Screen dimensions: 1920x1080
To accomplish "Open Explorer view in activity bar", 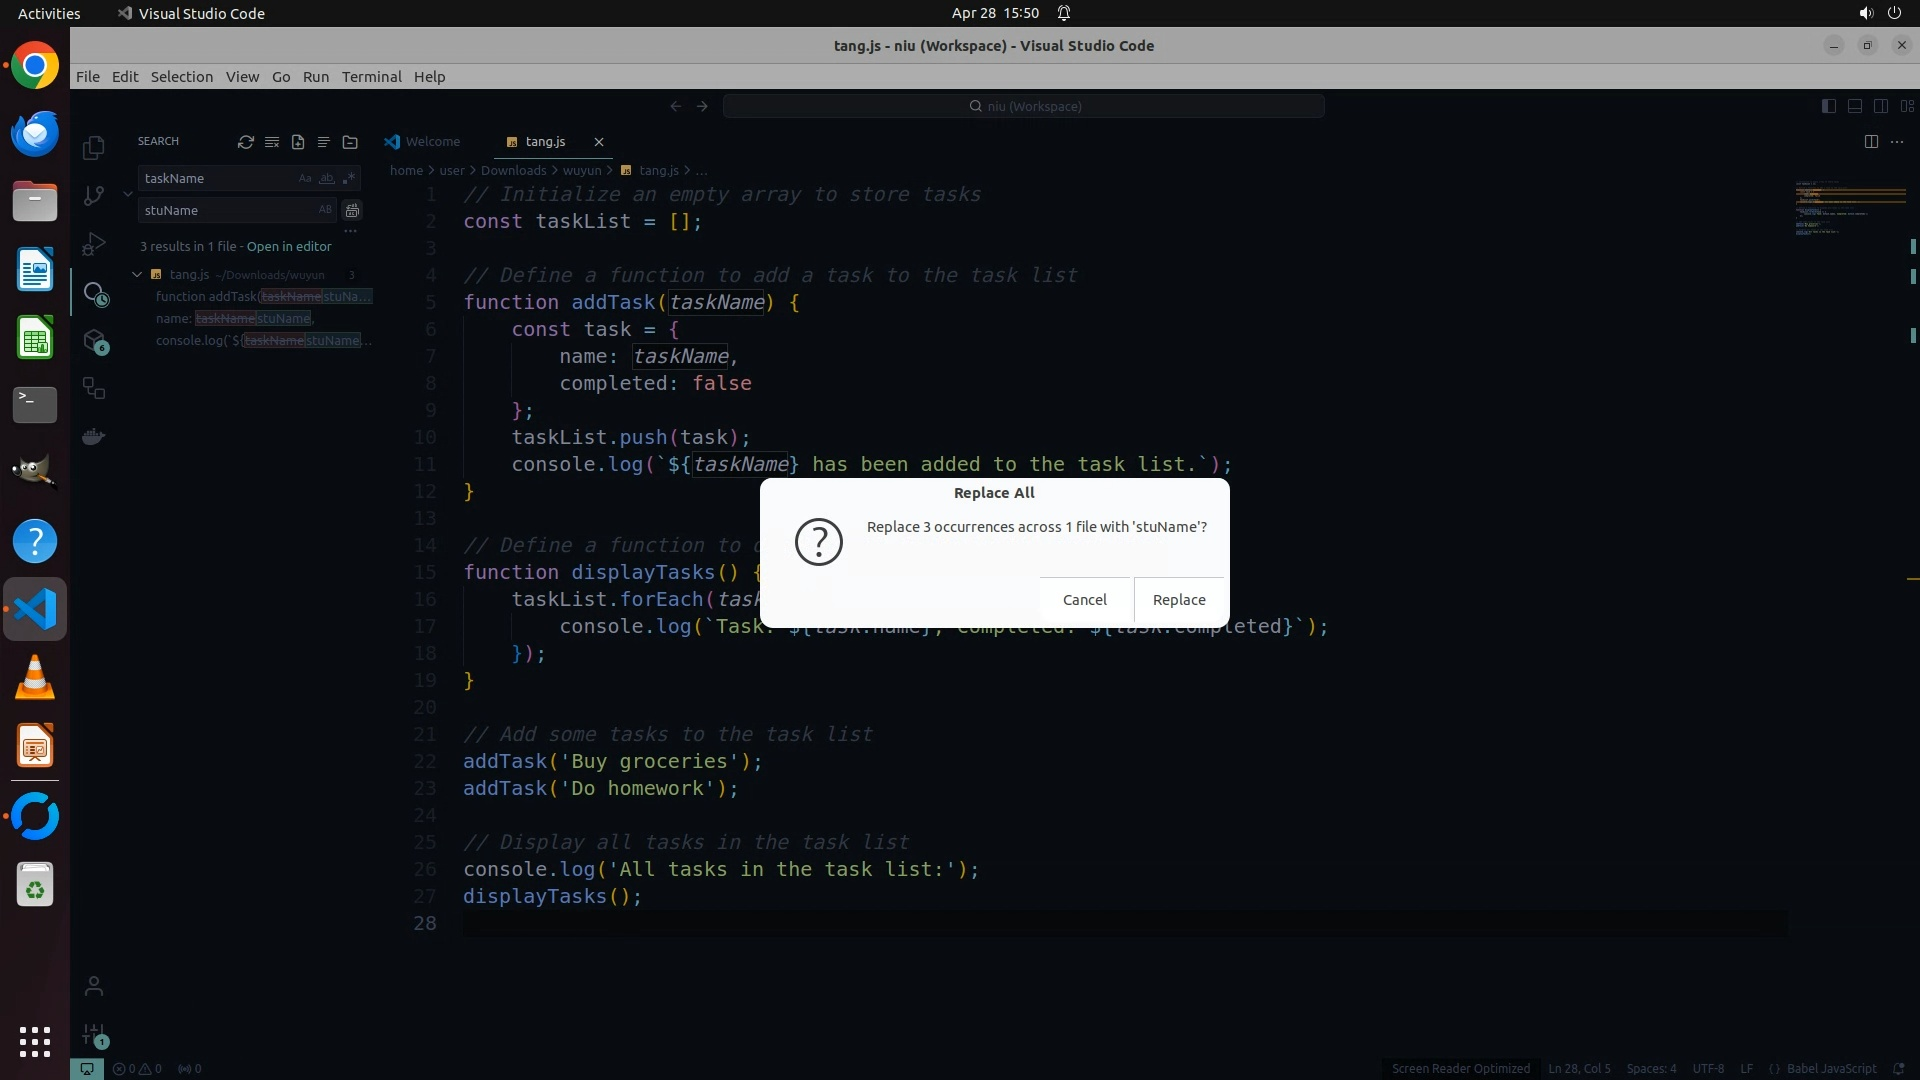I will pos(94,148).
